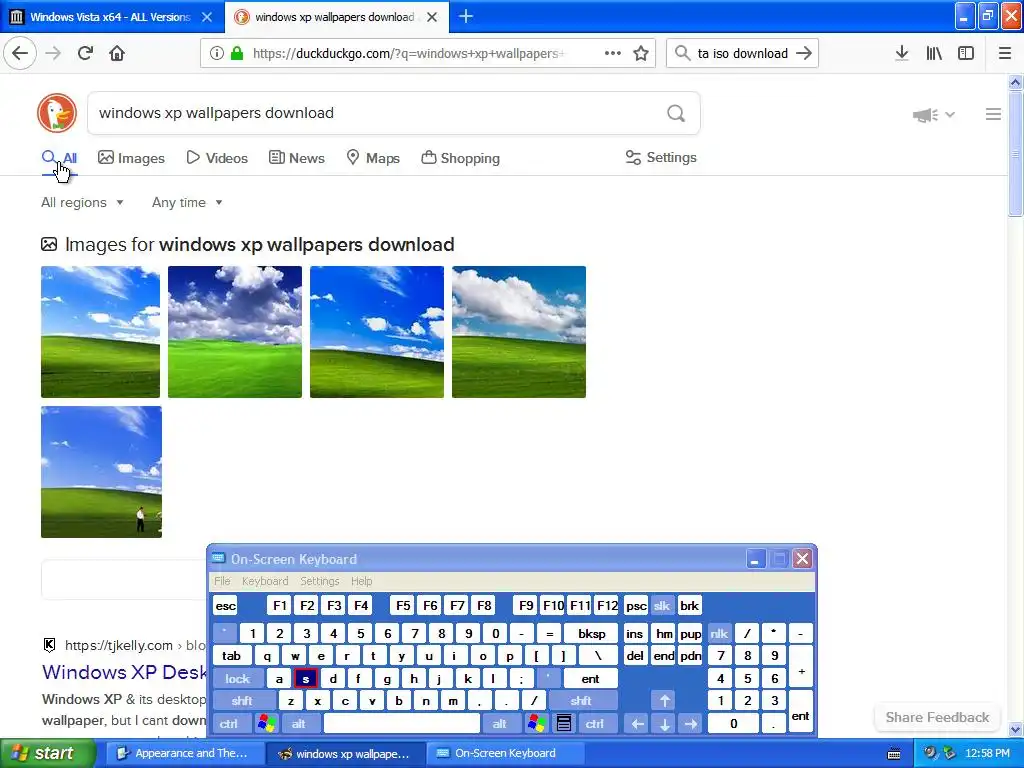Open Settings menu in On-Screen Keyboard

pyautogui.click(x=319, y=581)
